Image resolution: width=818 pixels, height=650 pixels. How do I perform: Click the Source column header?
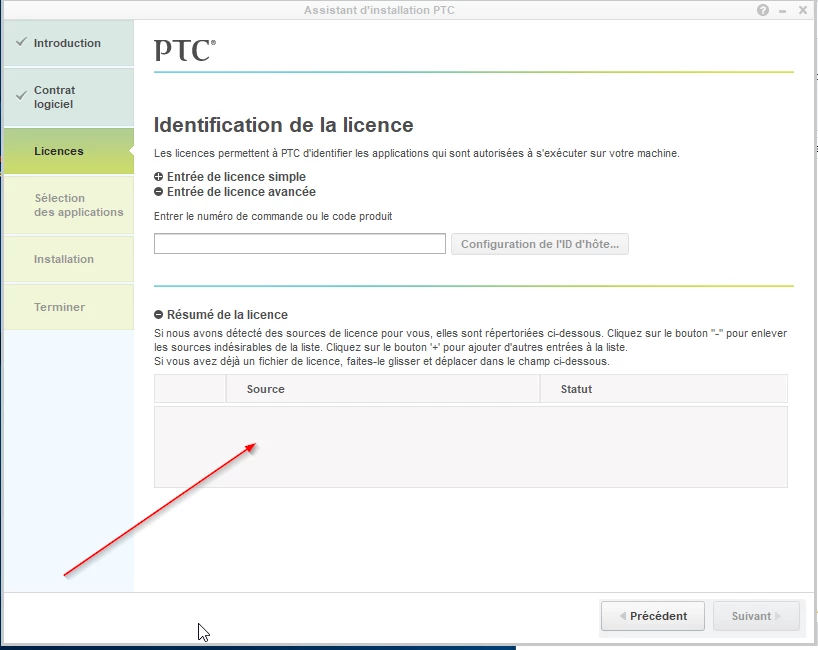382,389
